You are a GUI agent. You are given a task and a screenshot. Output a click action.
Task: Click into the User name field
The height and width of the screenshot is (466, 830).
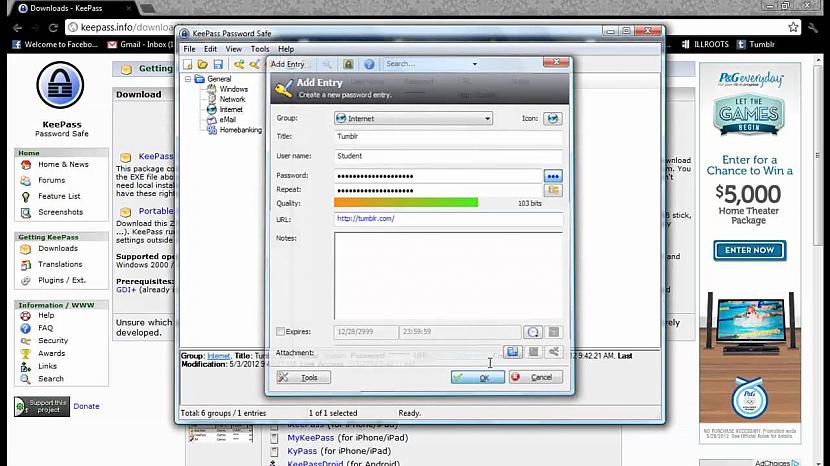coord(448,156)
